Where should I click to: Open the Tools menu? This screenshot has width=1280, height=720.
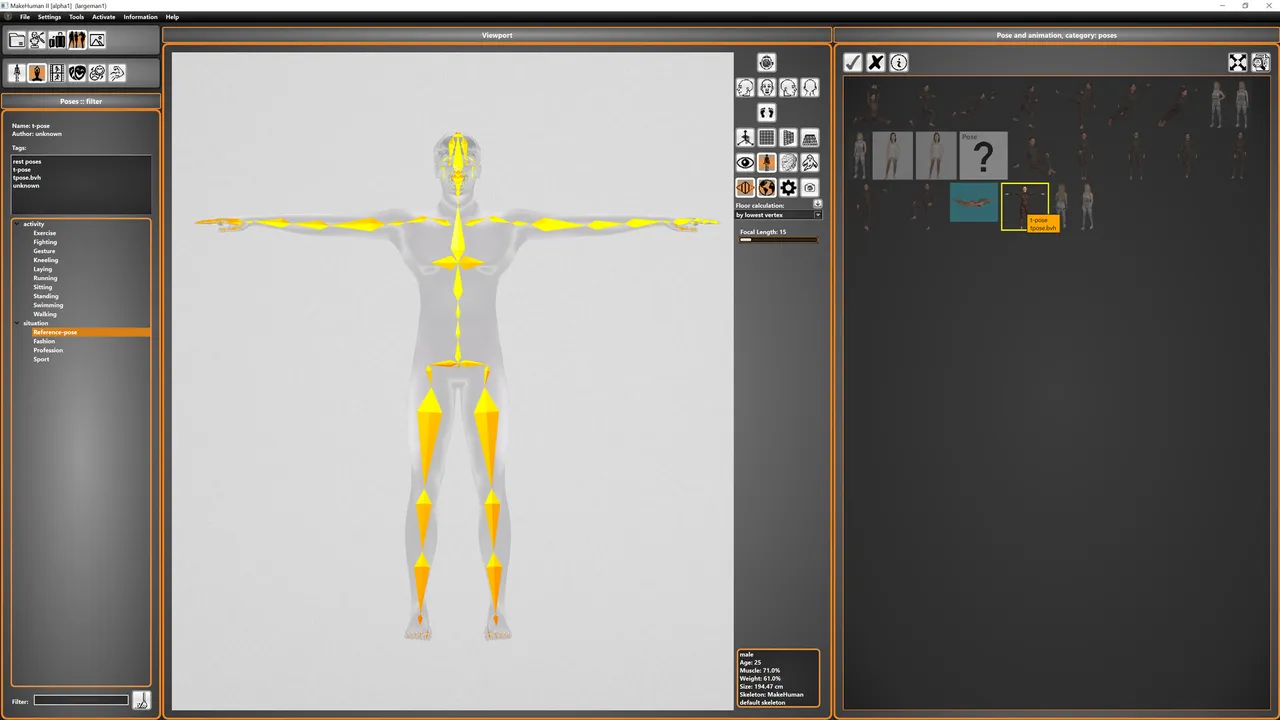click(x=76, y=17)
